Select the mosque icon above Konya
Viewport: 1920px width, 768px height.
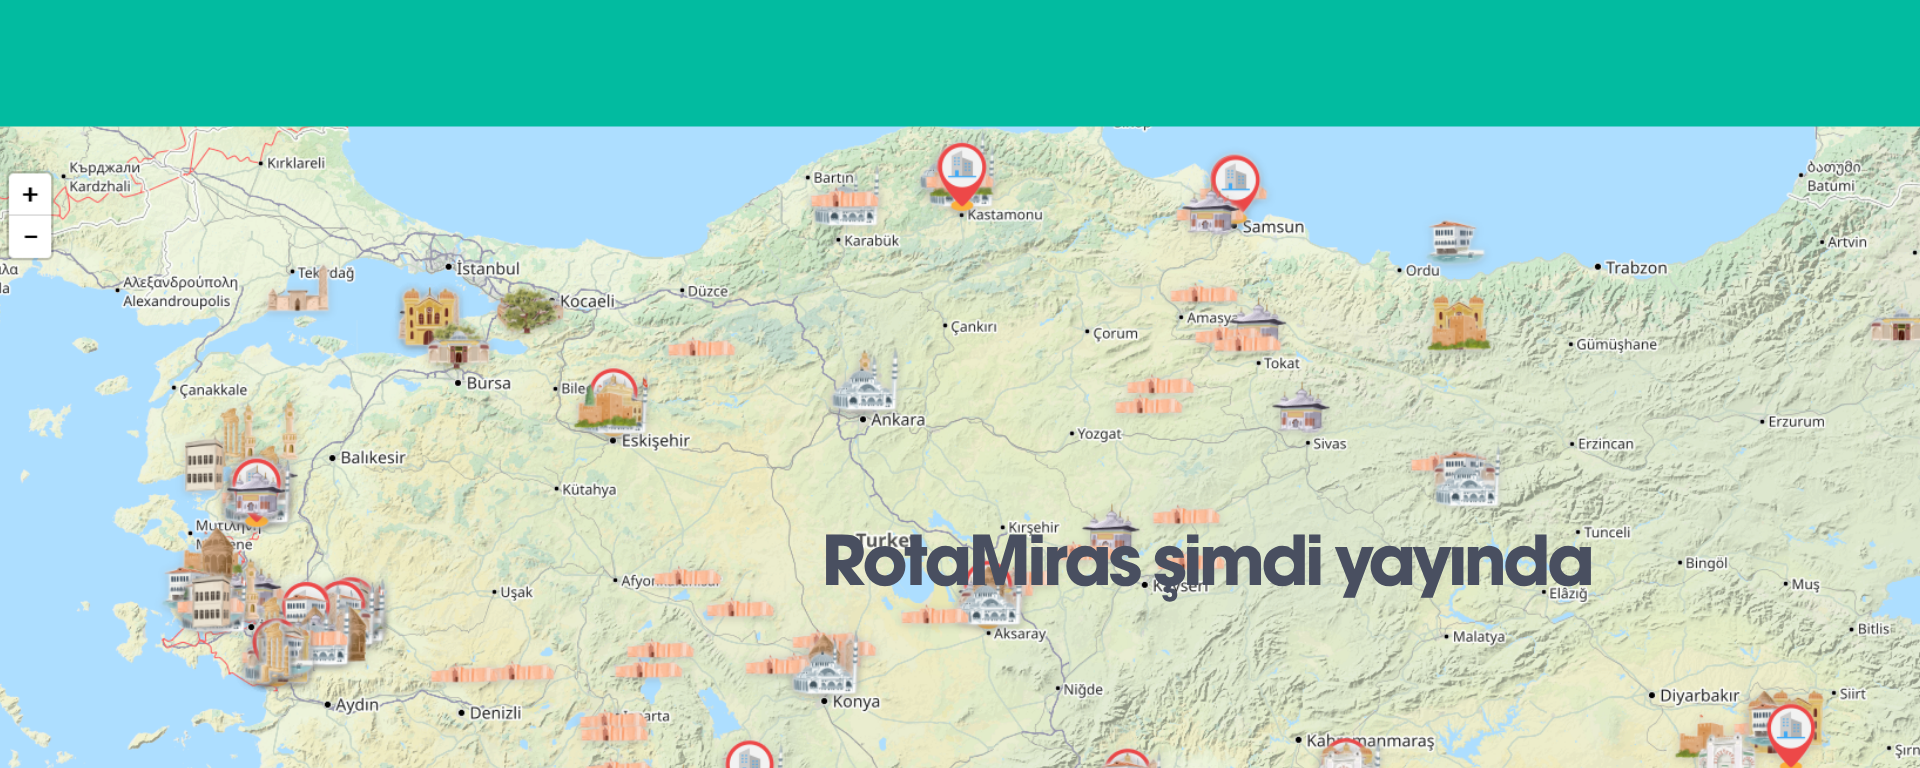coord(825,664)
